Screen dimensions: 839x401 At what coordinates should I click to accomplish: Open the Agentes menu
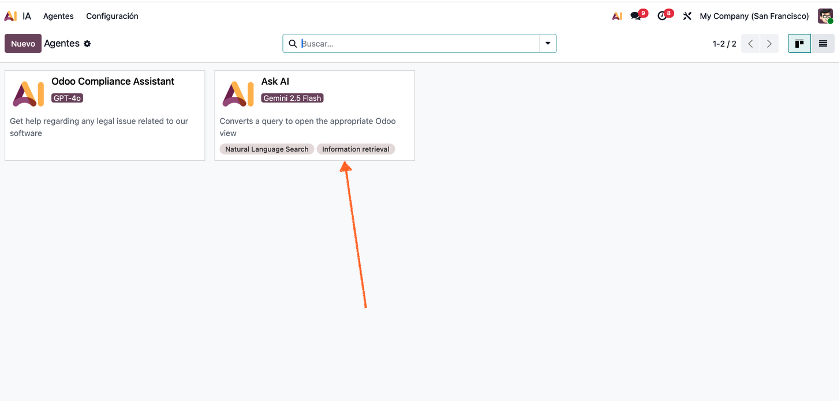[58, 16]
